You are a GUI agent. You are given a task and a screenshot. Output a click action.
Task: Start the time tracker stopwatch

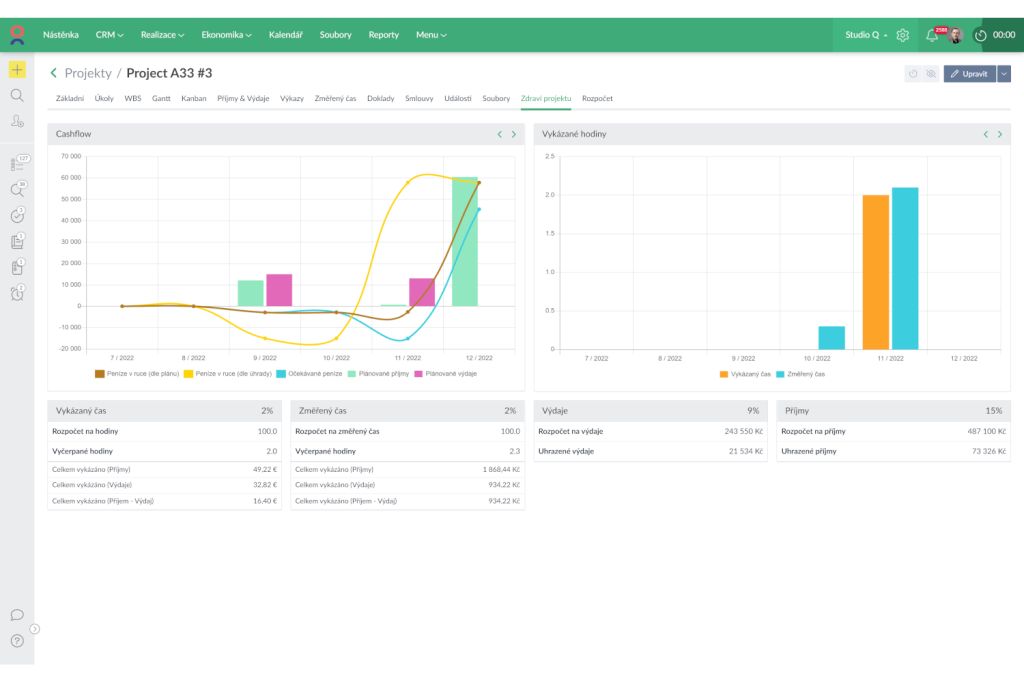coord(981,35)
